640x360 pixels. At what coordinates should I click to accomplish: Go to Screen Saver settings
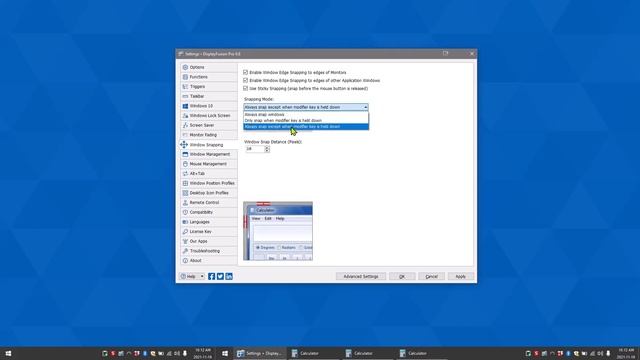208,125
